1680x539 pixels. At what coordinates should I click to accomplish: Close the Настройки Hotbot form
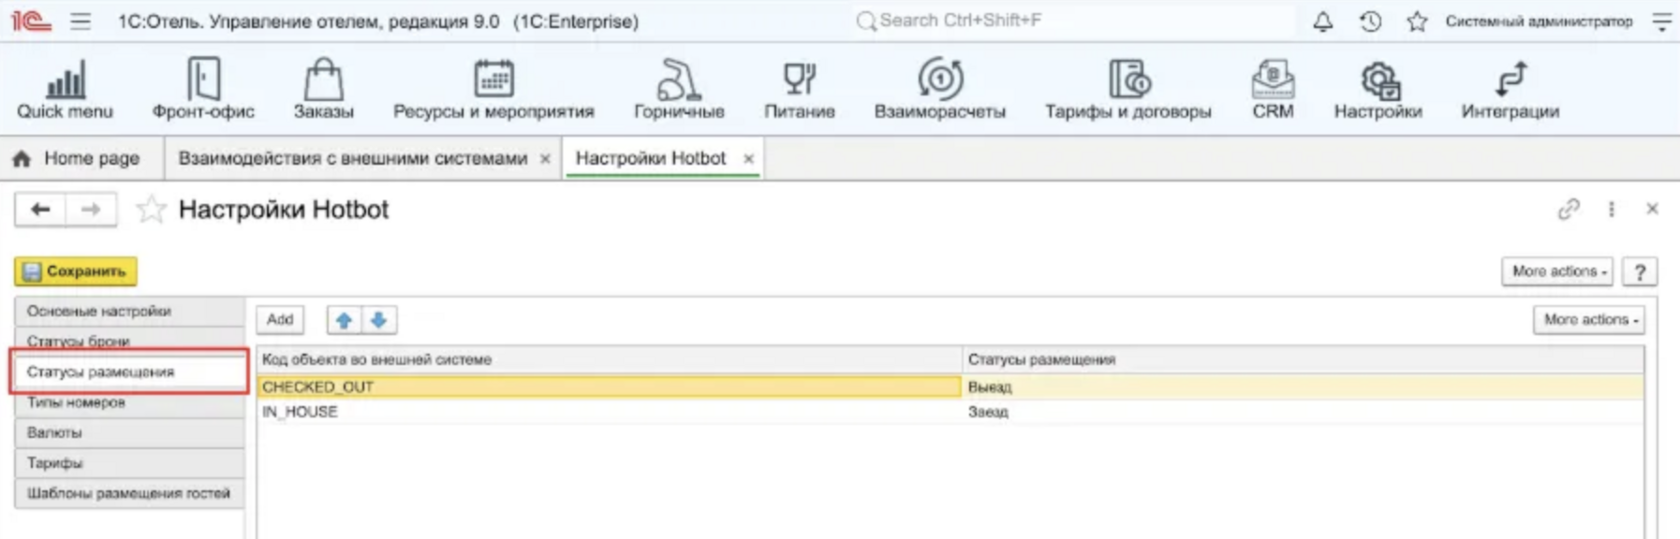click(x=1652, y=209)
